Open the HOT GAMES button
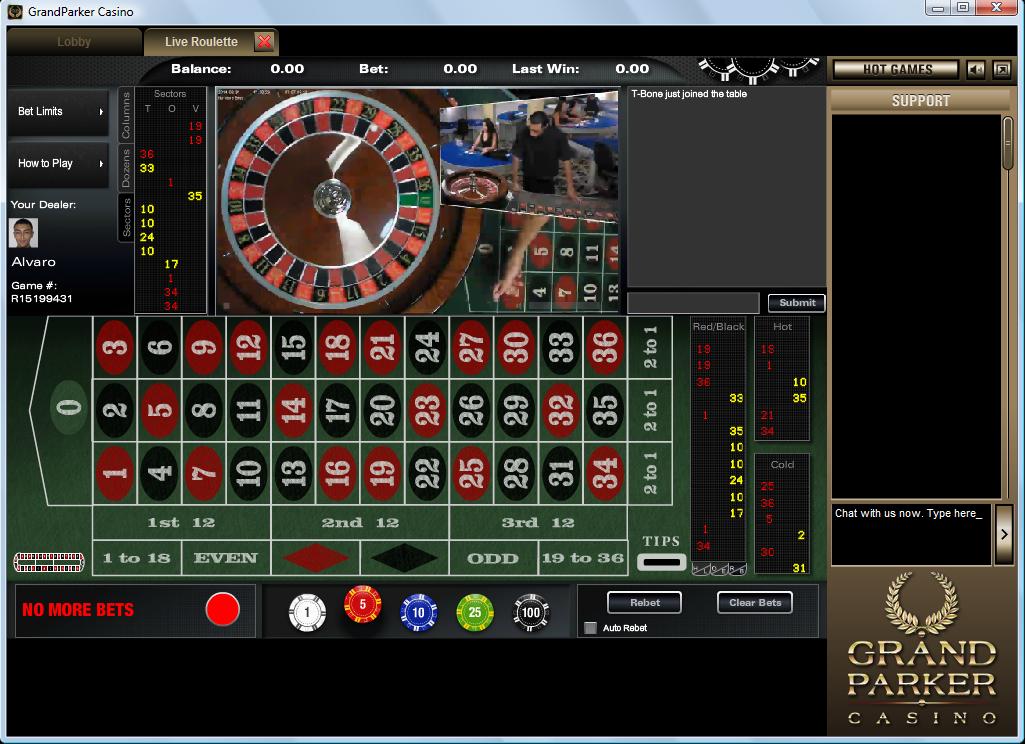 pyautogui.click(x=897, y=69)
